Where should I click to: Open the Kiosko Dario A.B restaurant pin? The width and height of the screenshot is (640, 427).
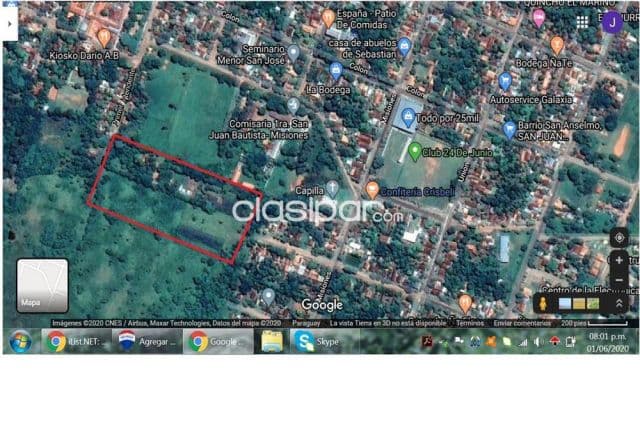(104, 38)
